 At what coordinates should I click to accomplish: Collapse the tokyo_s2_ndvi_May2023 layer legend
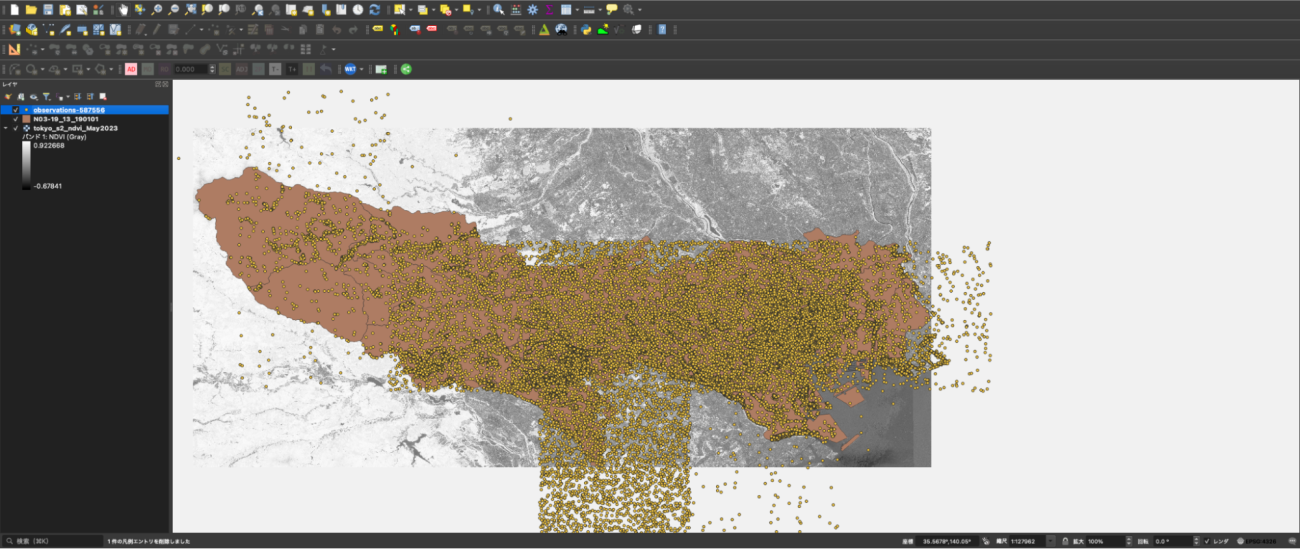click(x=6, y=128)
